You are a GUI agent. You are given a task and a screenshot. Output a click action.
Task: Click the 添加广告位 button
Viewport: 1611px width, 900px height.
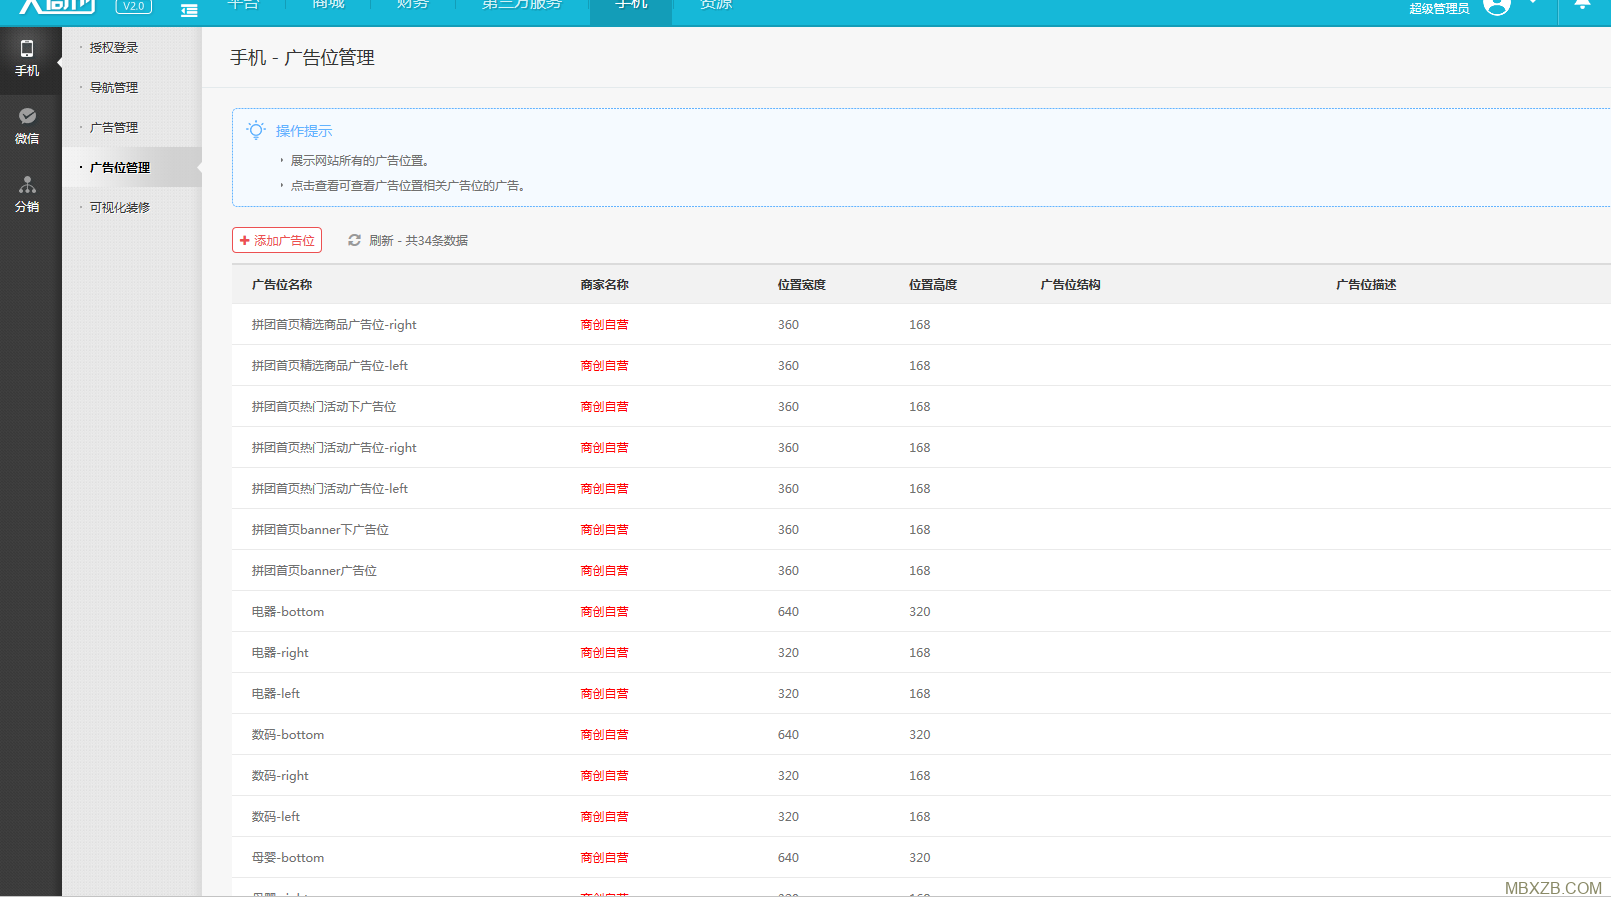pos(277,240)
